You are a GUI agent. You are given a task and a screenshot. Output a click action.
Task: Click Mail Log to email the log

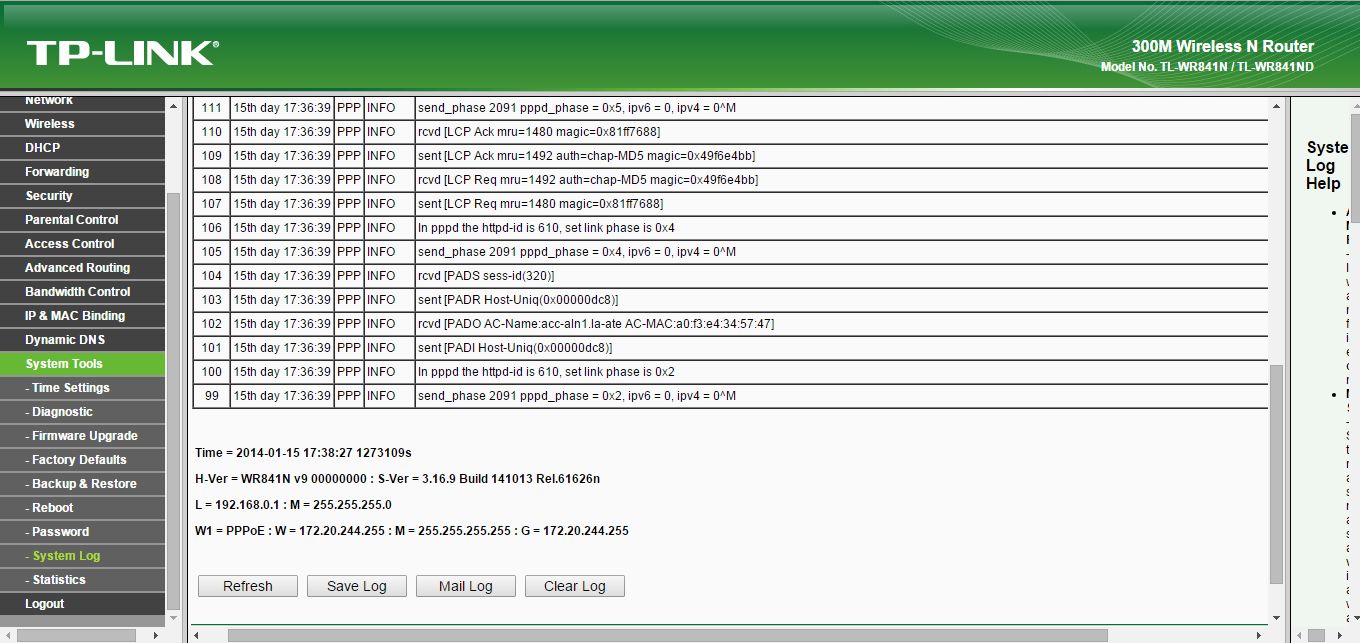click(x=465, y=586)
